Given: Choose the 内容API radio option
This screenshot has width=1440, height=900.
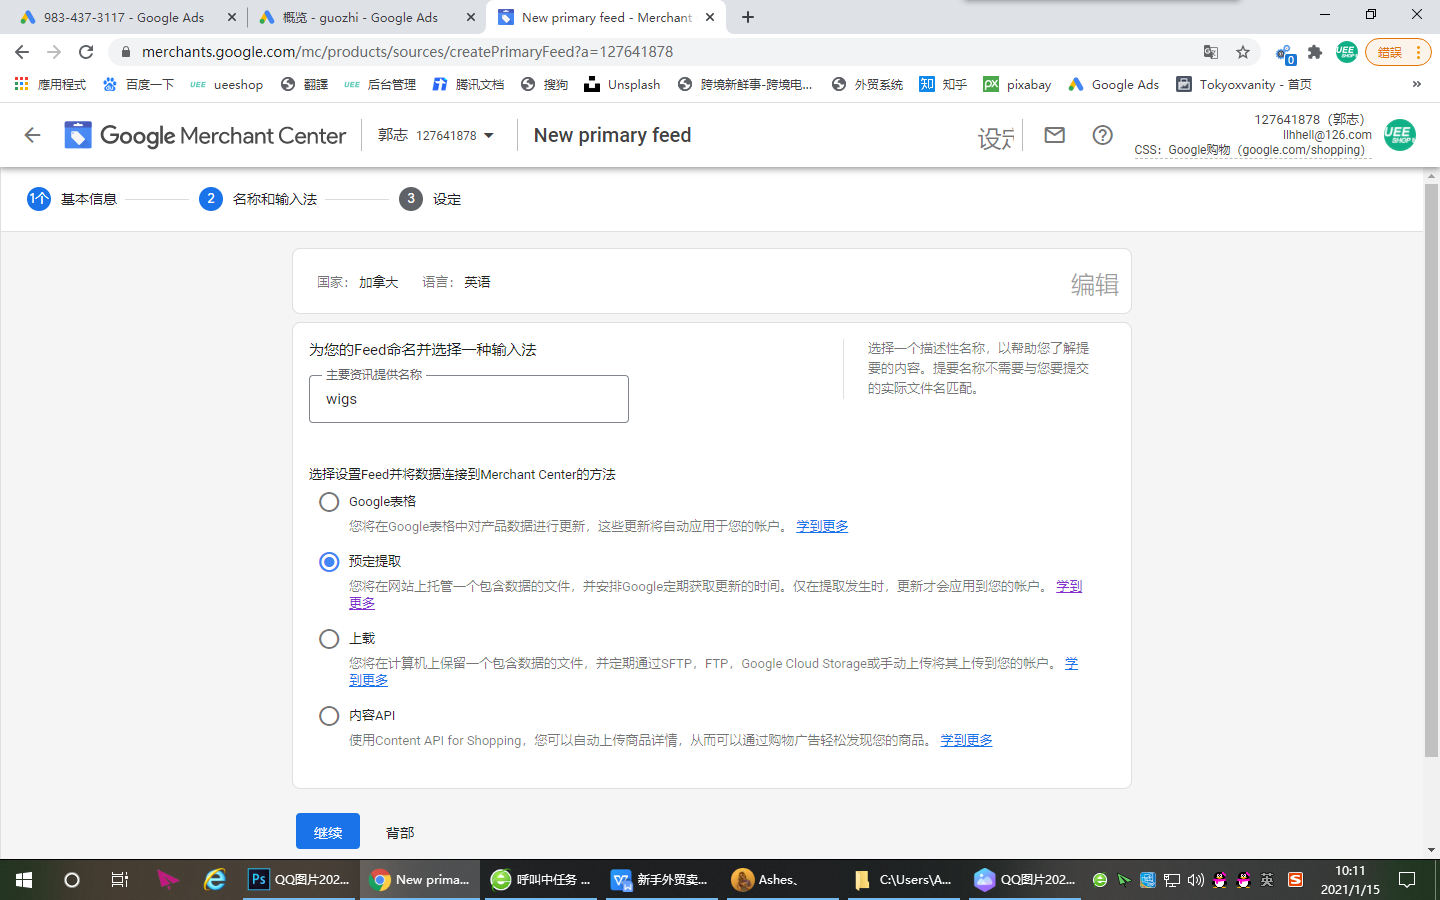Looking at the screenshot, I should (329, 715).
